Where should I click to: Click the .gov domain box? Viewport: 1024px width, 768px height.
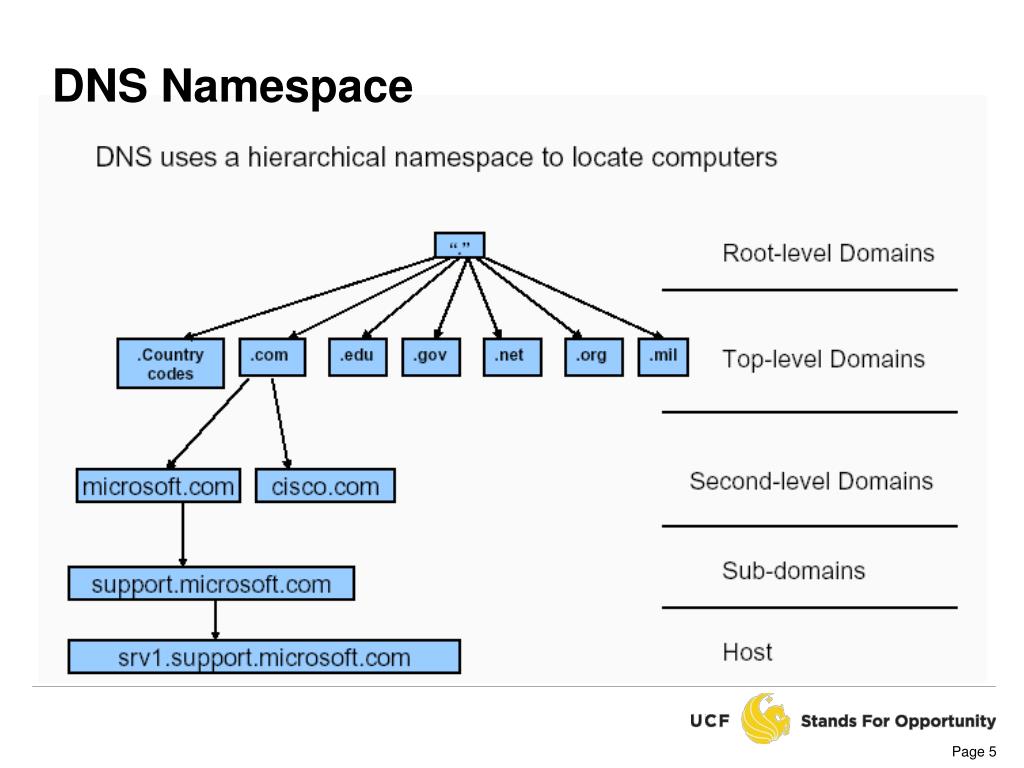(431, 357)
